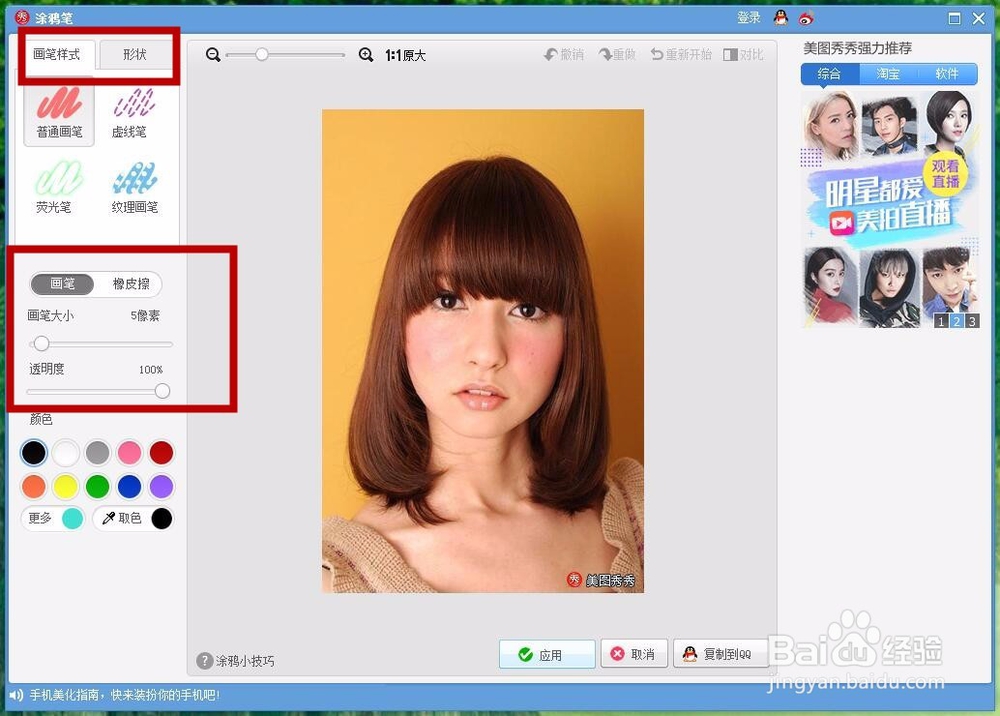Image resolution: width=1000 pixels, height=716 pixels.
Task: Maximize the 涂鸦笔 window
Action: pyautogui.click(x=954, y=18)
